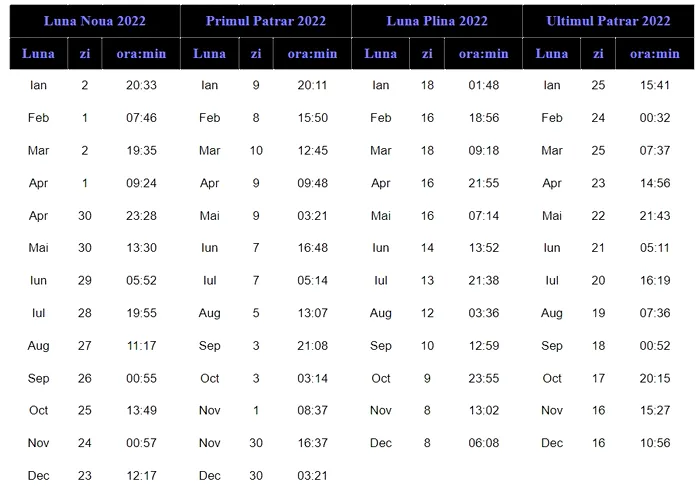
Task: Click the zi column header under Luna Plina
Action: [x=428, y=54]
